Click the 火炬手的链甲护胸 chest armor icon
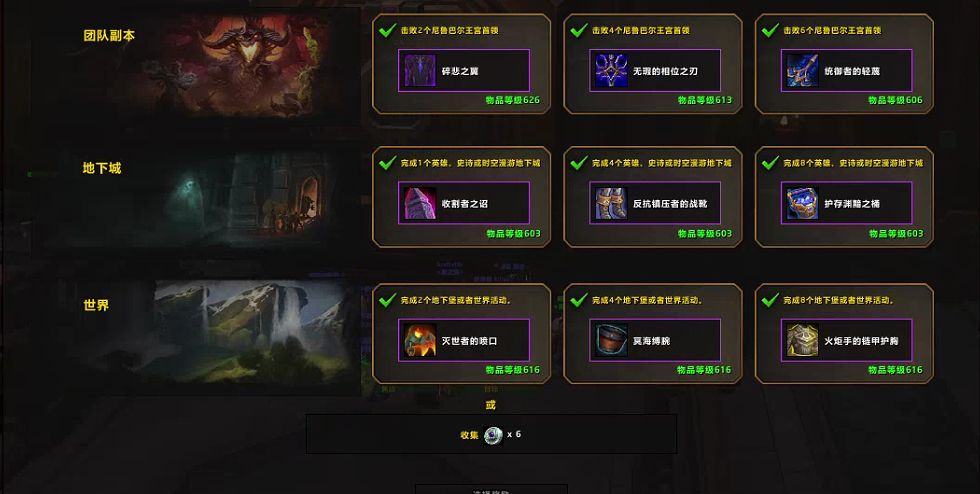This screenshot has height=494, width=980. [802, 341]
